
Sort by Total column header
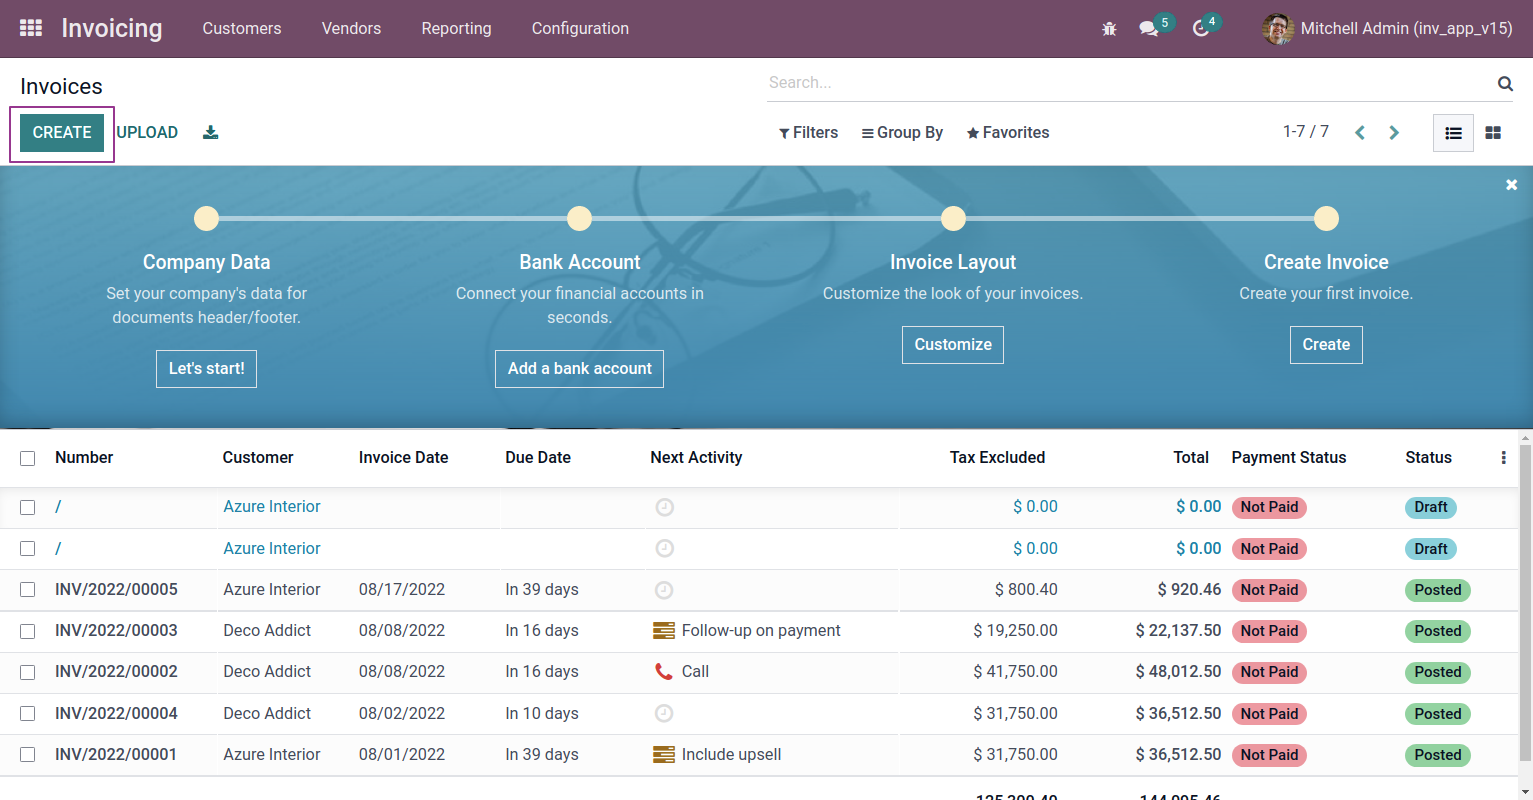pyautogui.click(x=1191, y=458)
